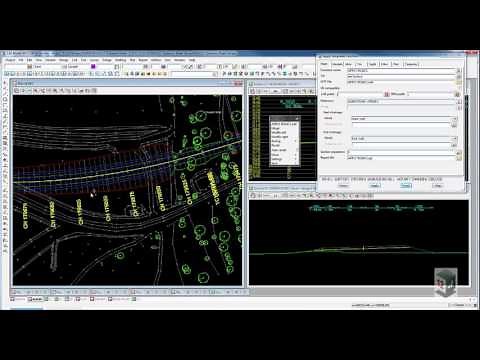Select the Main tab in the apply dialog
The width and height of the screenshot is (480, 360).
click(x=324, y=64)
